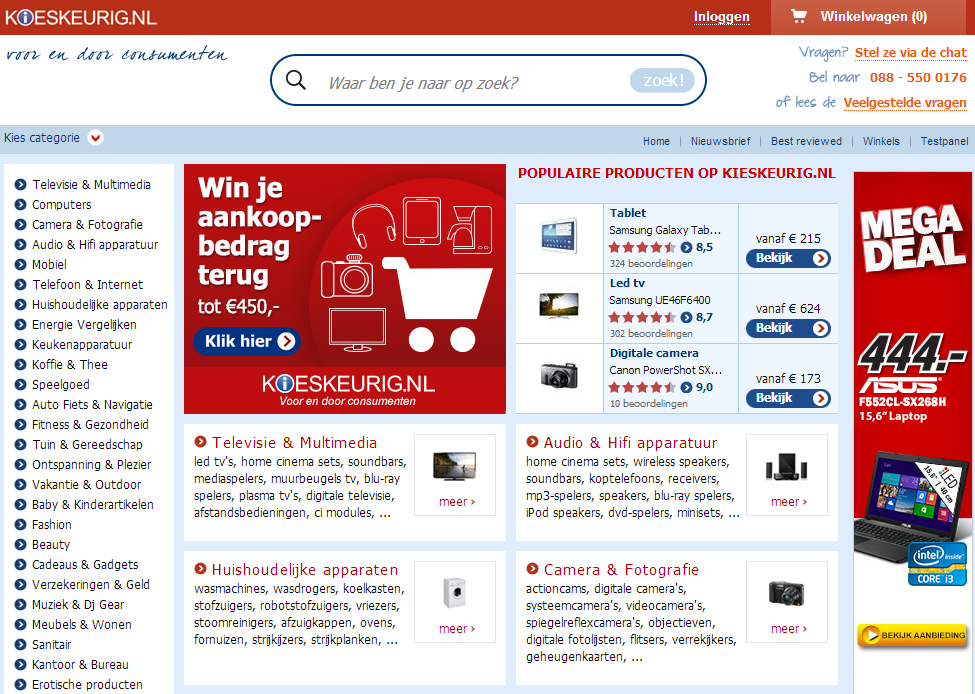The width and height of the screenshot is (975, 694).
Task: Click arrow icon beside Baby & Kinderartikelen
Action: point(21,504)
